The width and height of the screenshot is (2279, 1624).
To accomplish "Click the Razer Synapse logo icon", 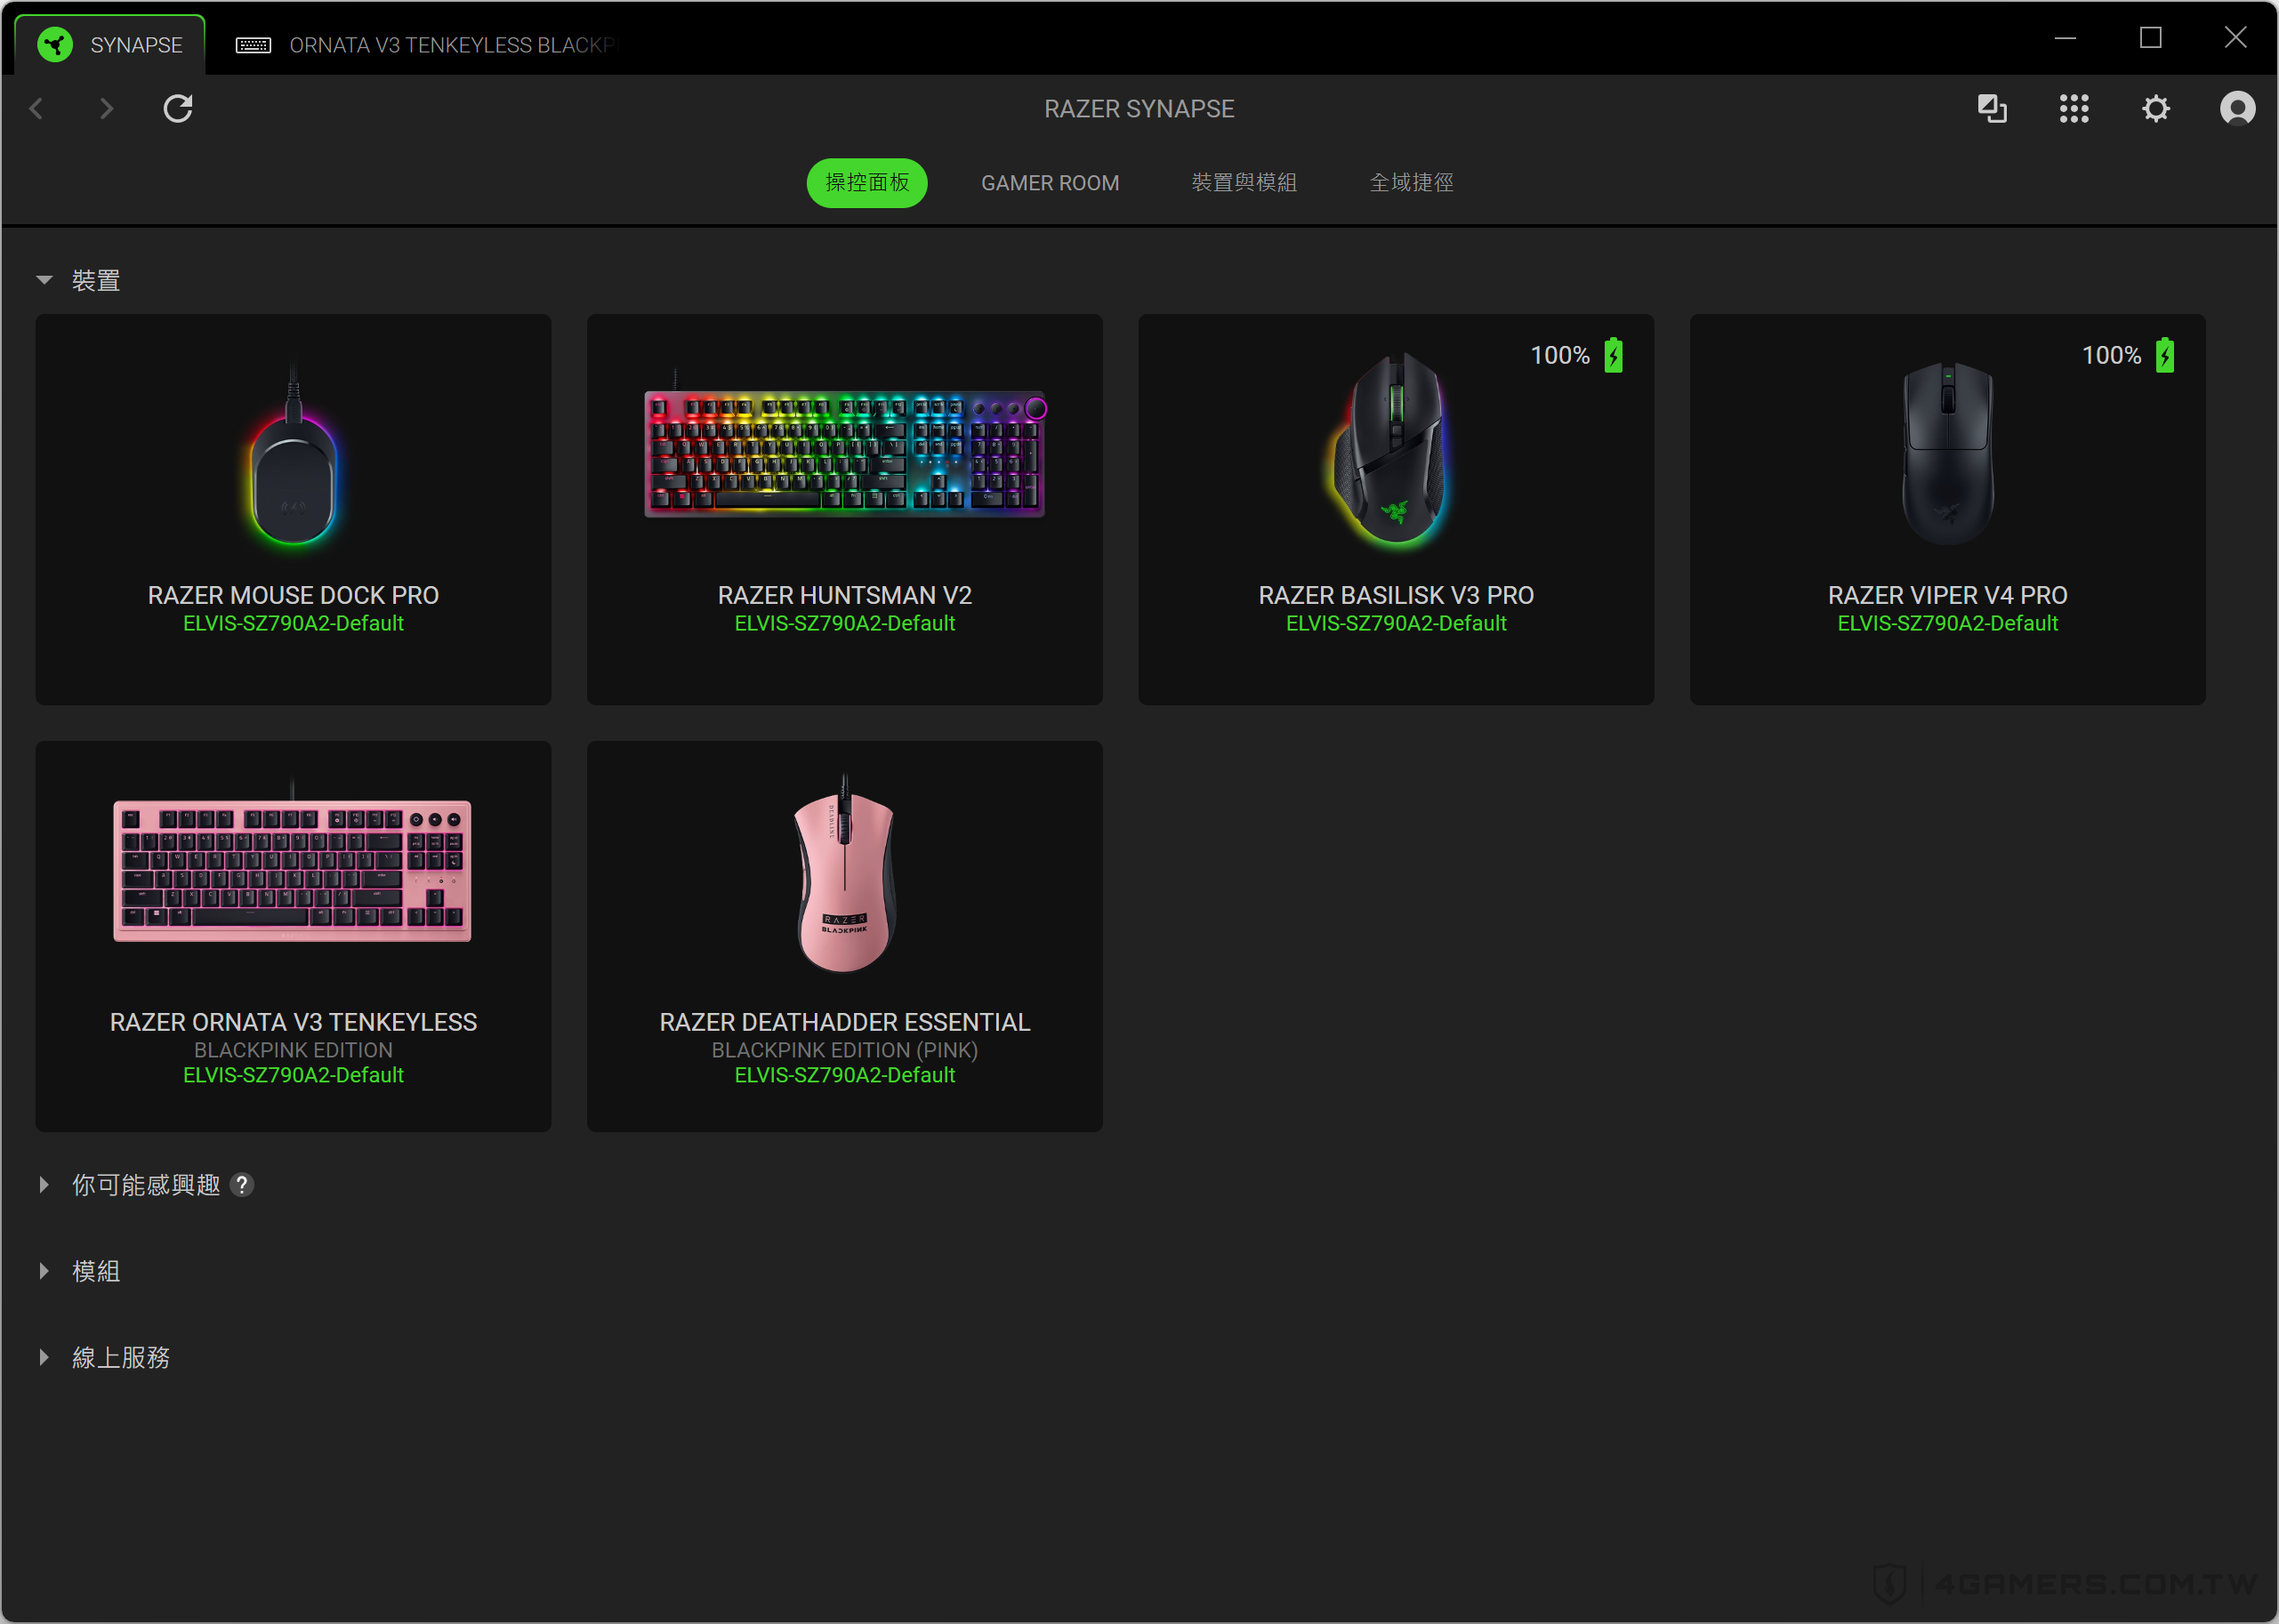I will pyautogui.click(x=55, y=45).
